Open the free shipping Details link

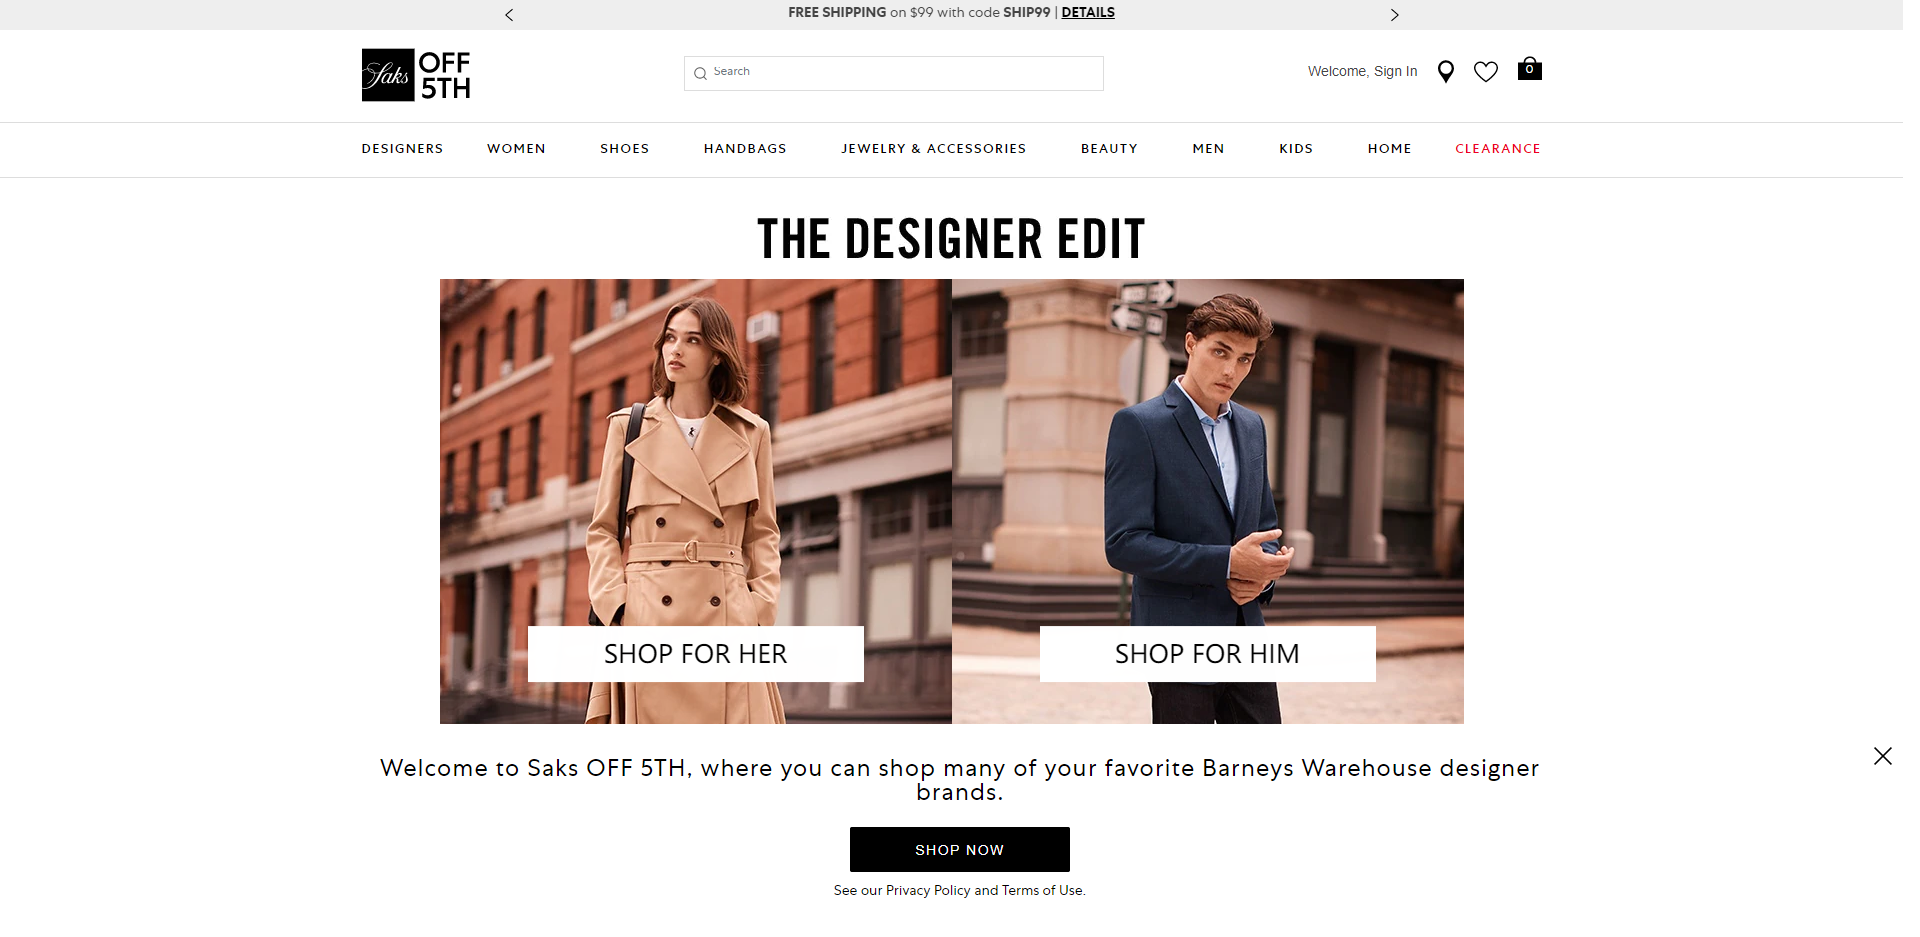pyautogui.click(x=1088, y=13)
